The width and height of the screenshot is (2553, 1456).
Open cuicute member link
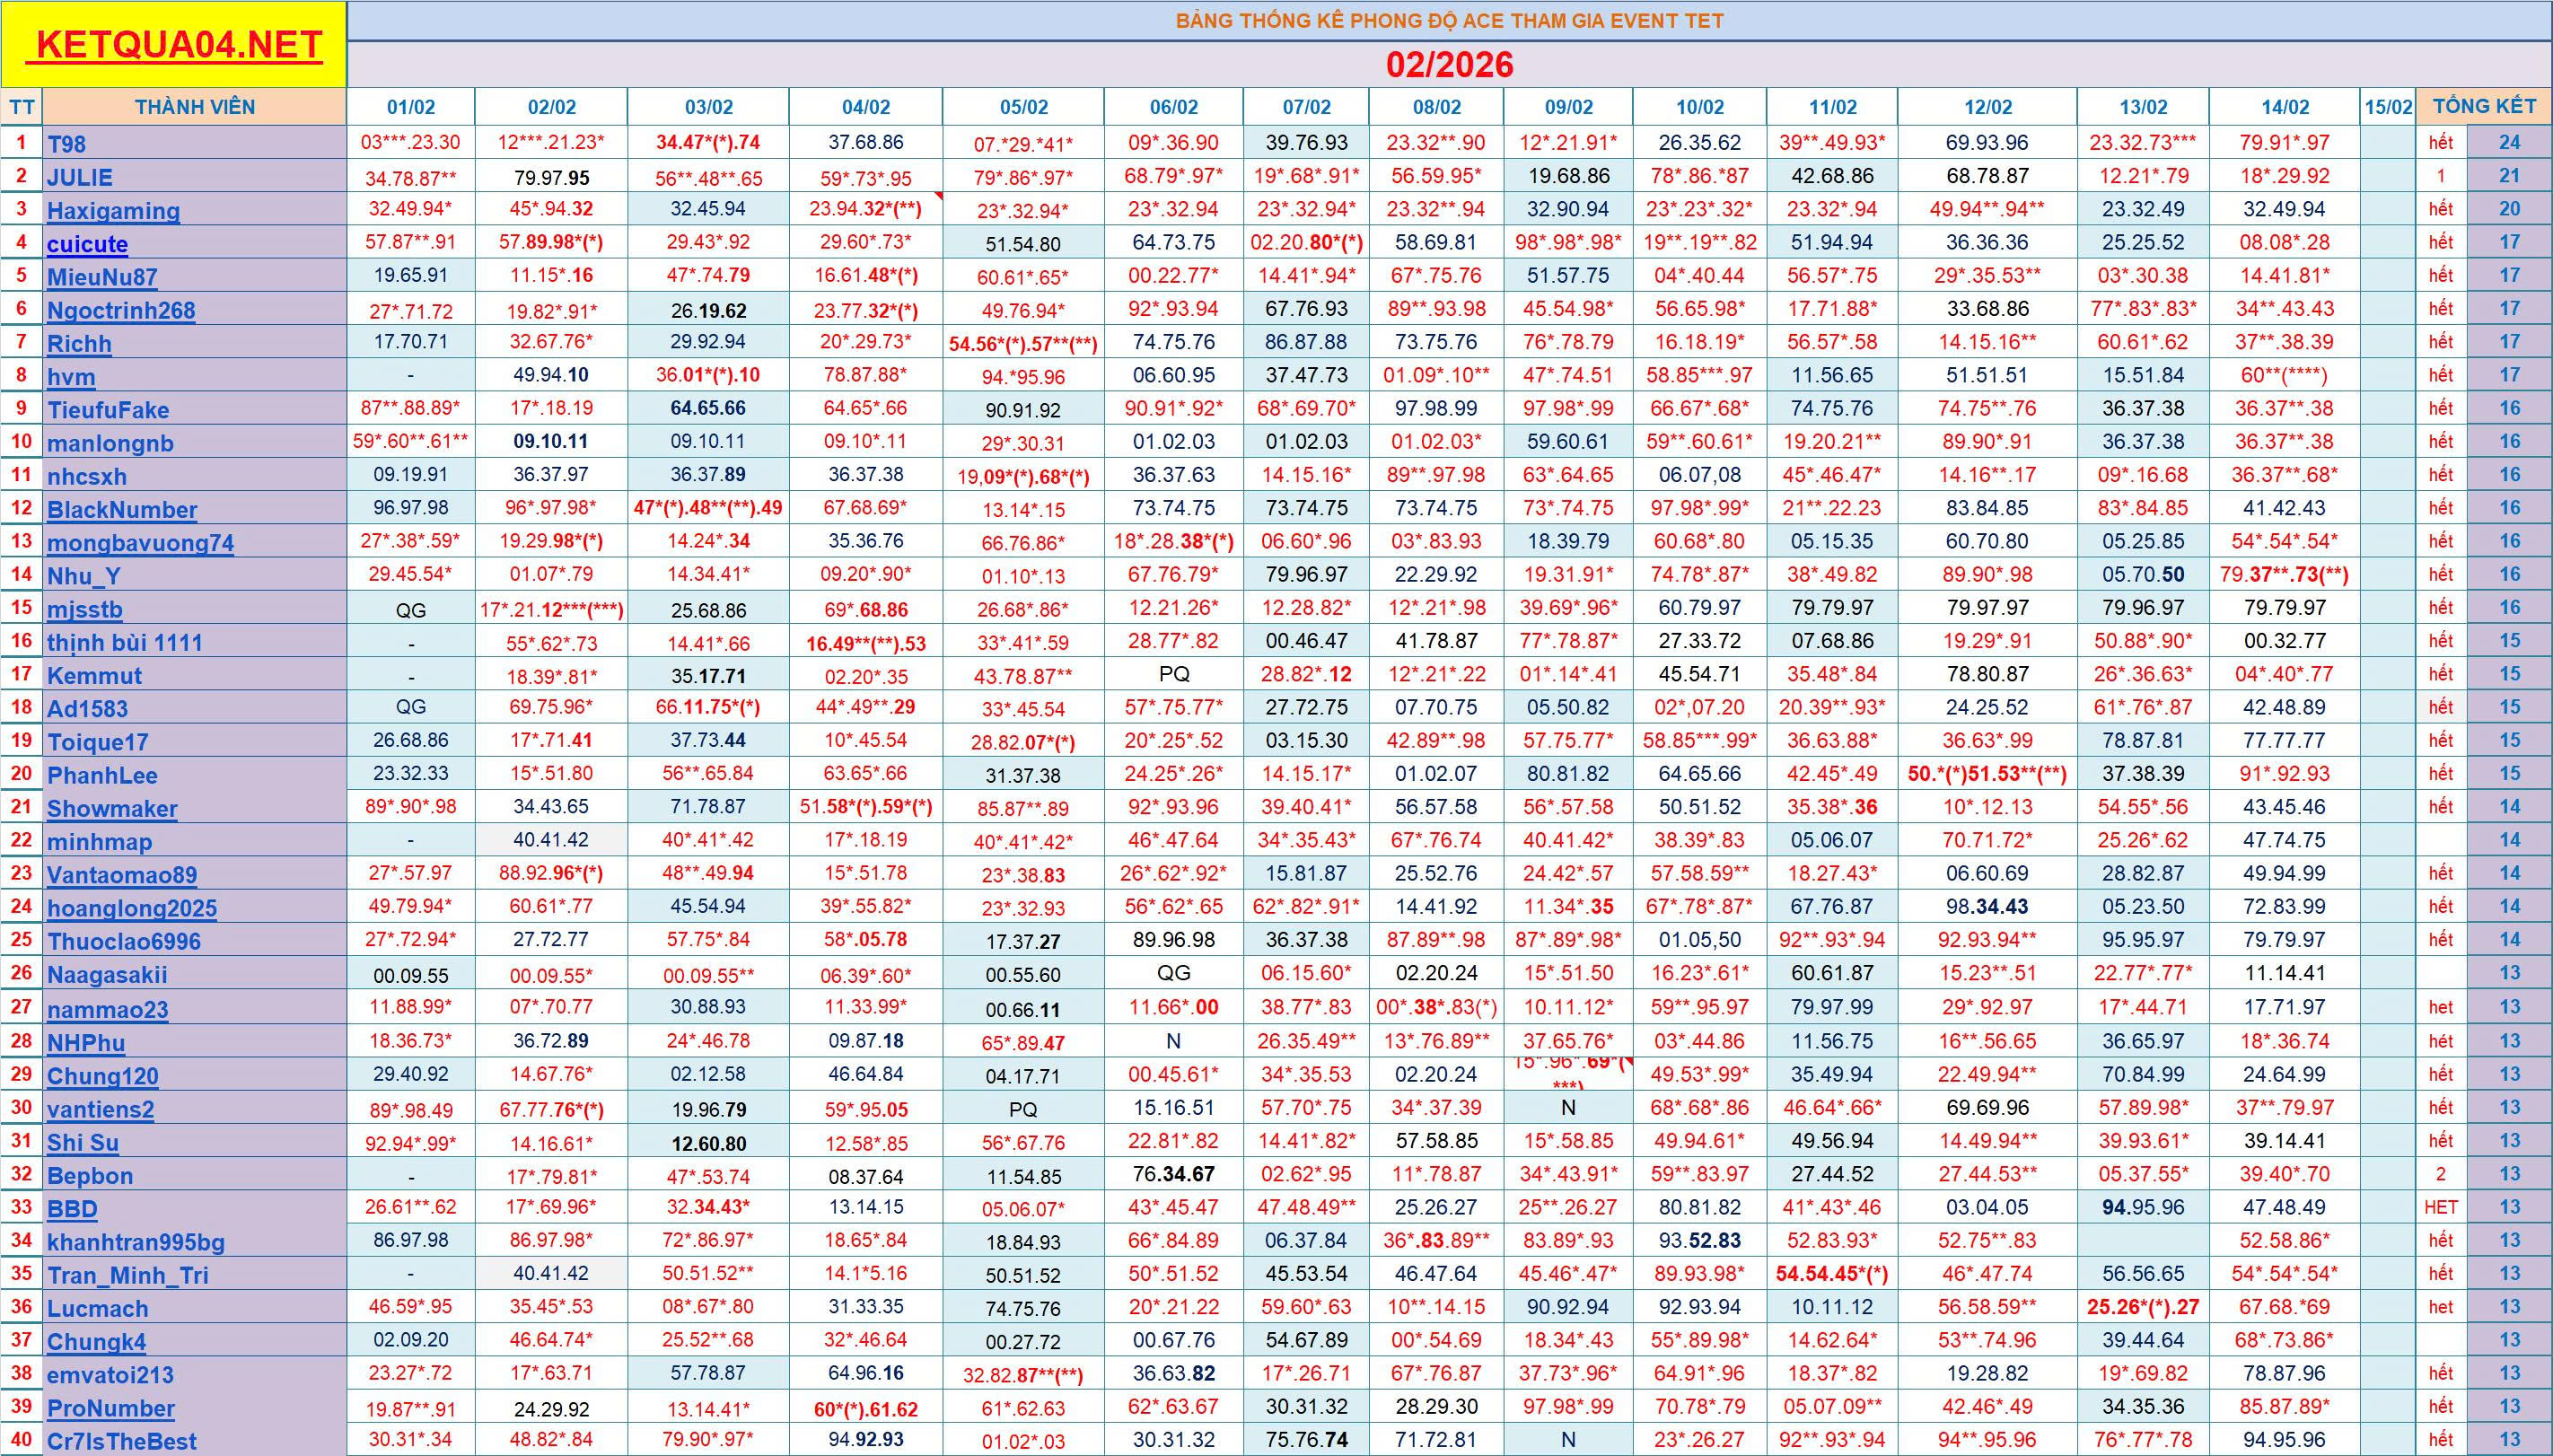[87, 244]
